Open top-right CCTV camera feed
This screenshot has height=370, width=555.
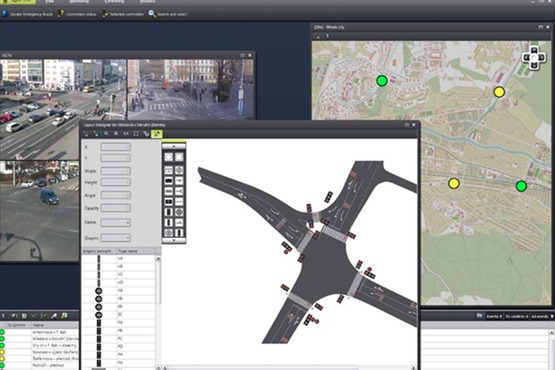coord(190,90)
